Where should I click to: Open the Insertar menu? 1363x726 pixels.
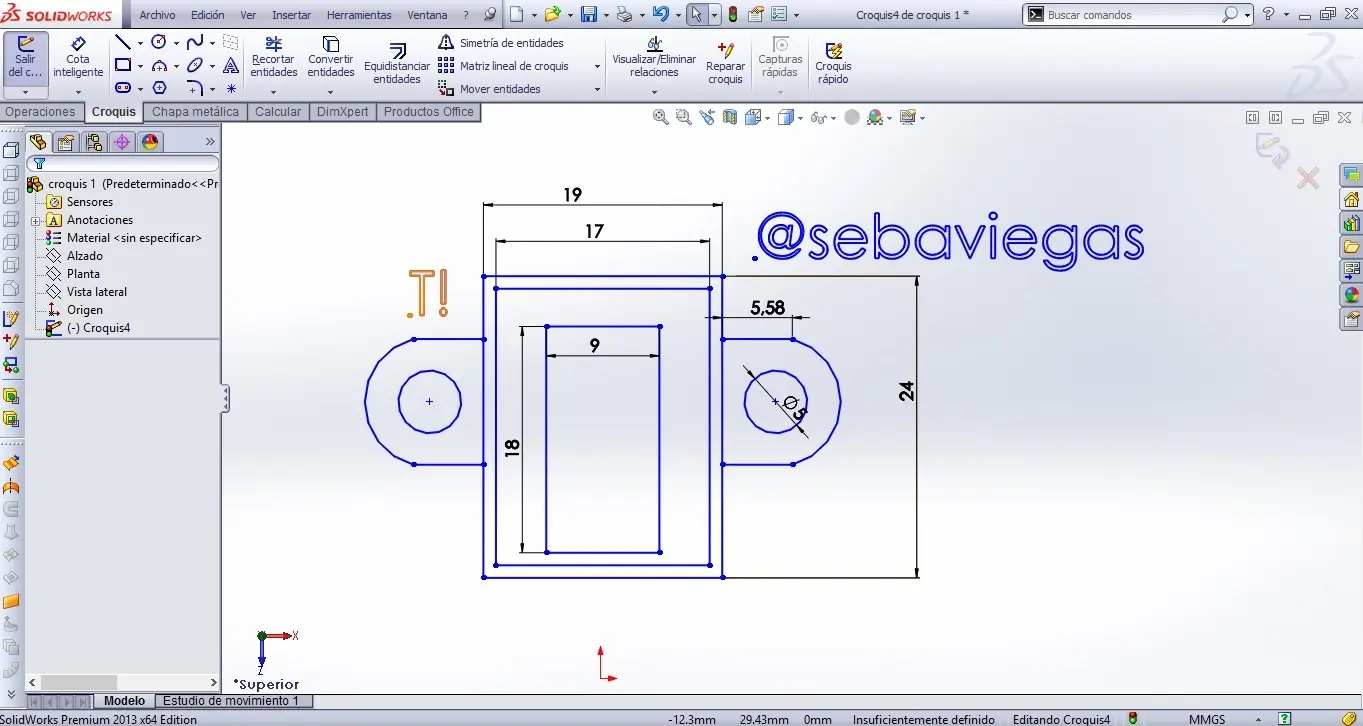(291, 15)
